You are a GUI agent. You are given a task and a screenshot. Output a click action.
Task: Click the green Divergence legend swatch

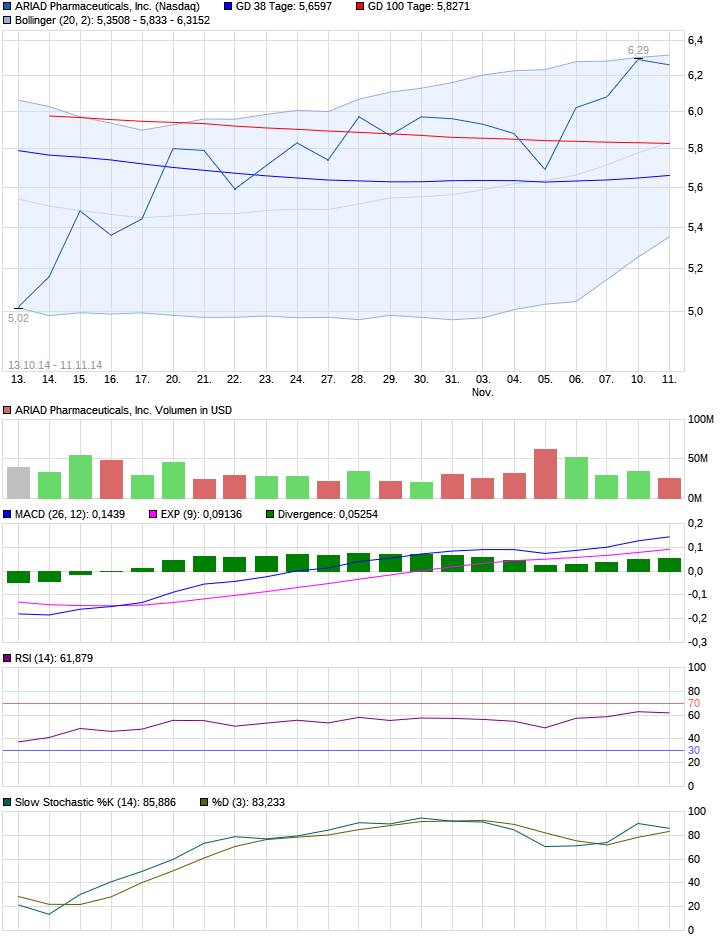coord(270,514)
